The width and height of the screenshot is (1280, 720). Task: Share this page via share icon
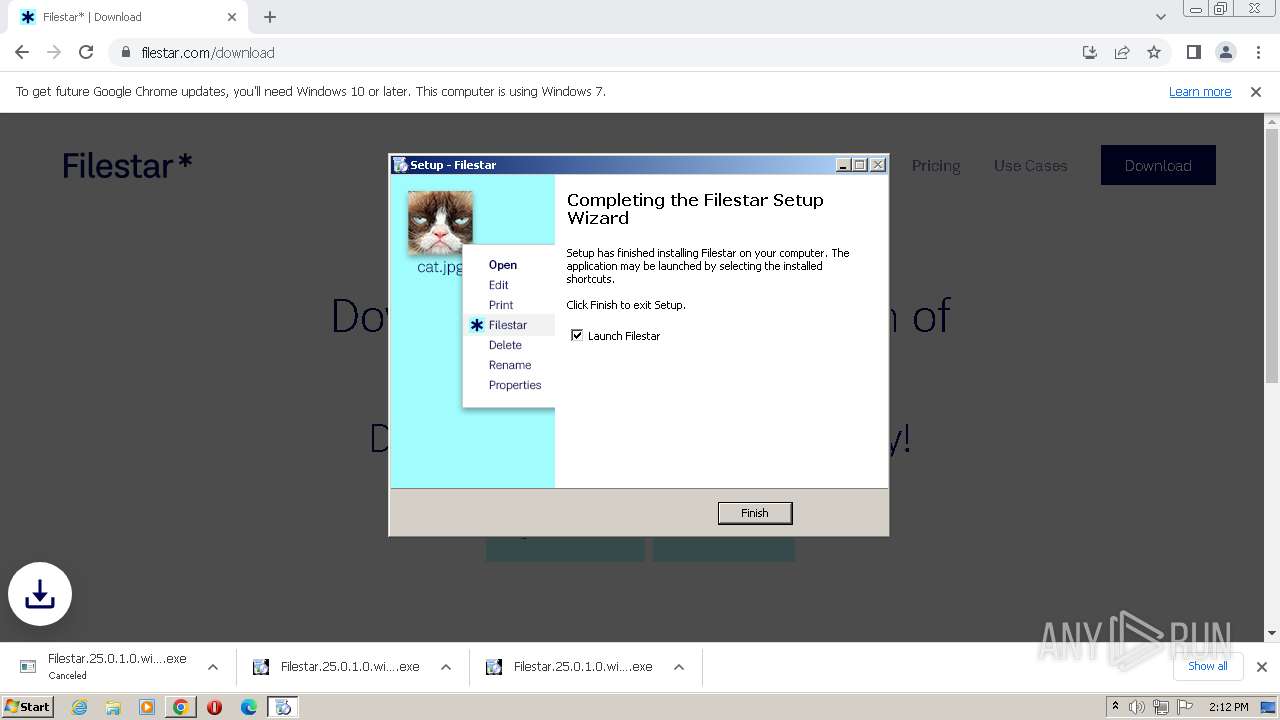point(1122,52)
